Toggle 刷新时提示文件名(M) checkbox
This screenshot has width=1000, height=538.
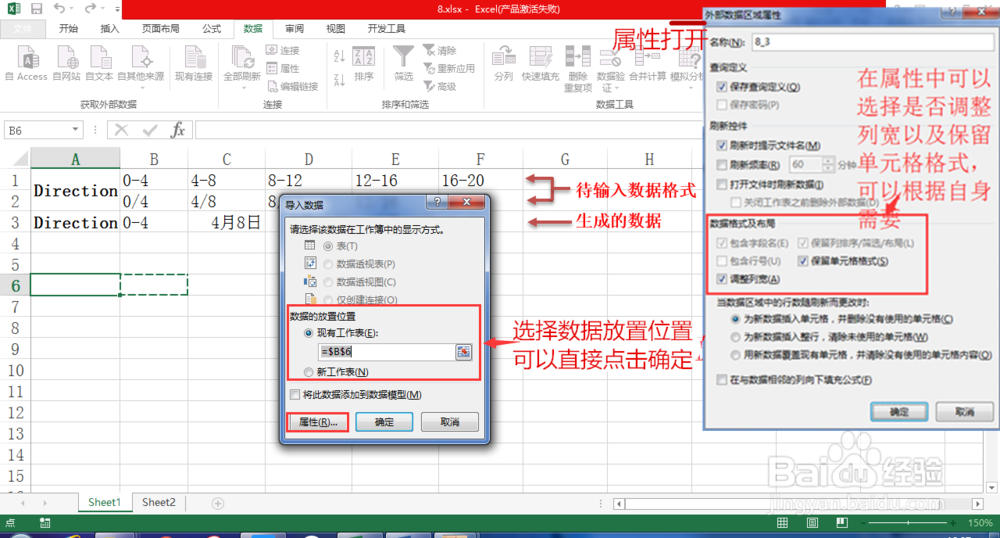click(722, 145)
